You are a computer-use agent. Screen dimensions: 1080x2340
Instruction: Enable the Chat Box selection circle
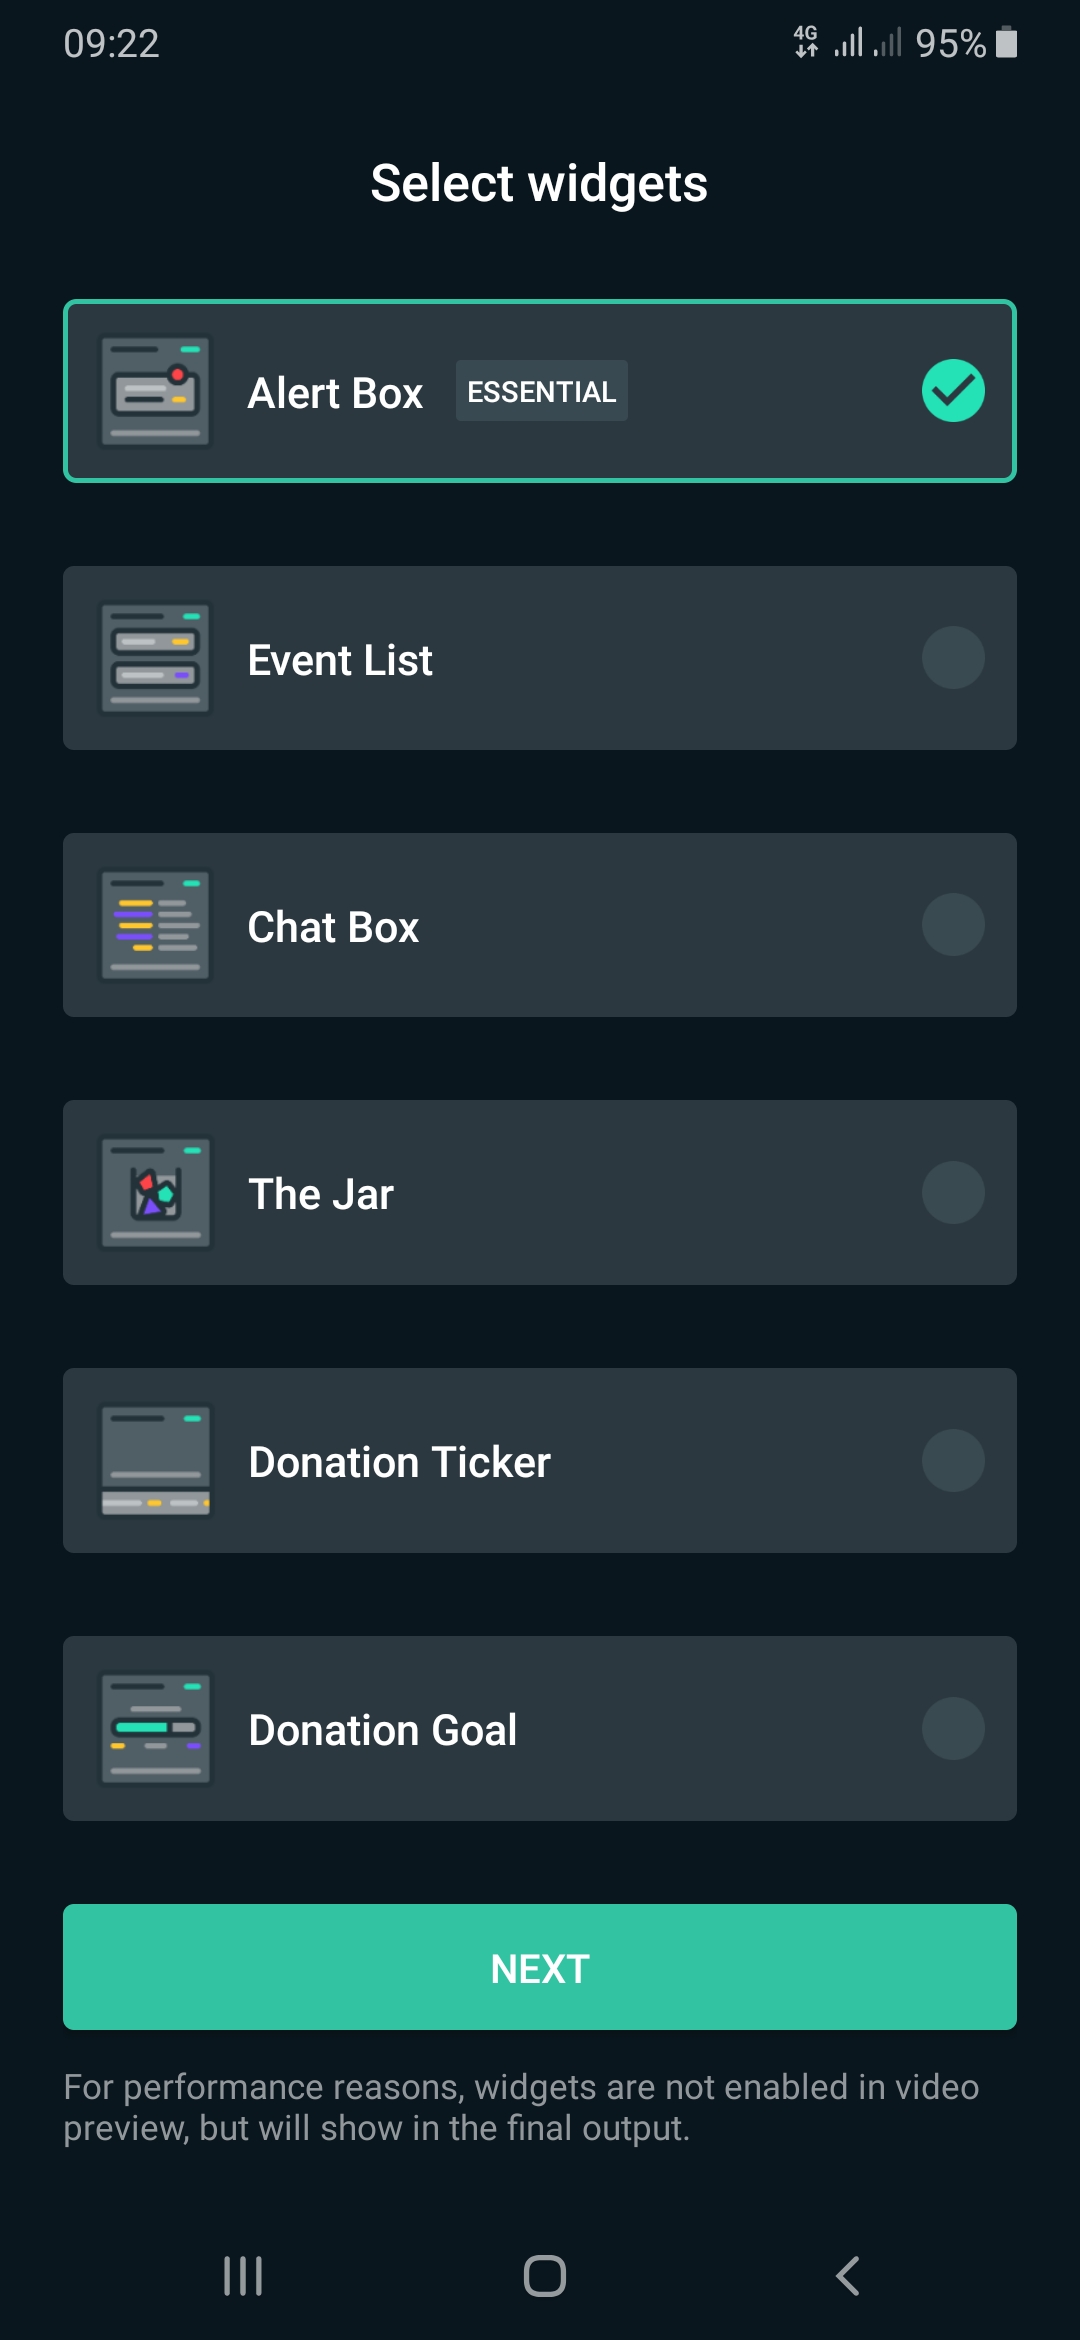(953, 925)
